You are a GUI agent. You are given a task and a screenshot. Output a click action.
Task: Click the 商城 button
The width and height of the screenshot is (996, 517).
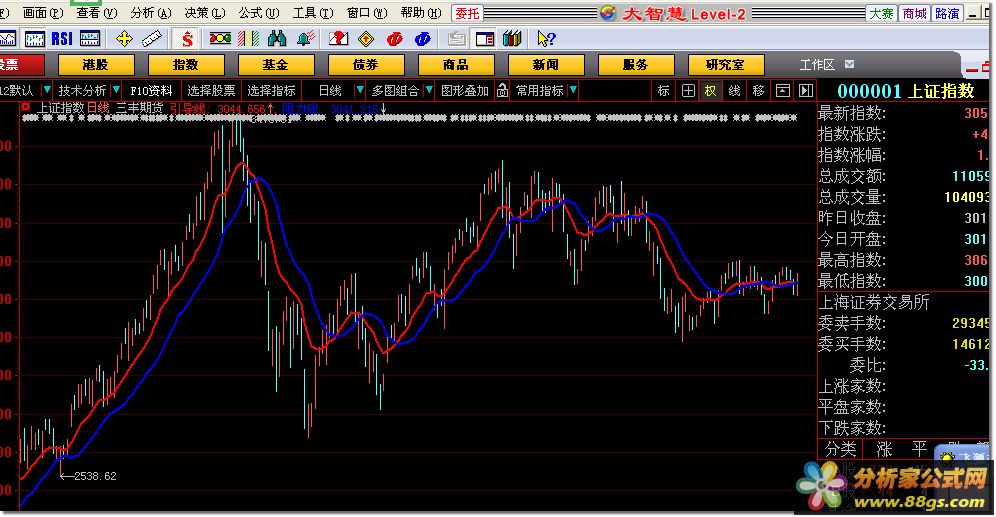coord(914,13)
